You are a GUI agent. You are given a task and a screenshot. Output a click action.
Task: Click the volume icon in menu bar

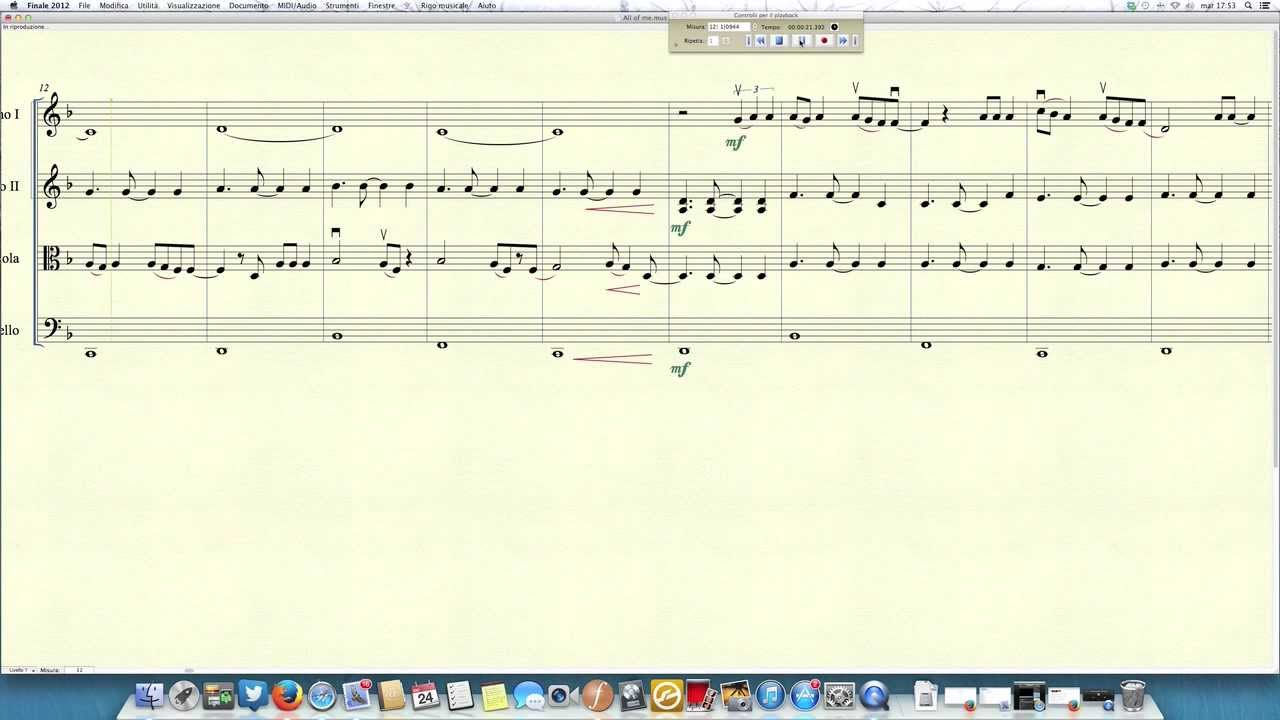tap(1189, 5)
